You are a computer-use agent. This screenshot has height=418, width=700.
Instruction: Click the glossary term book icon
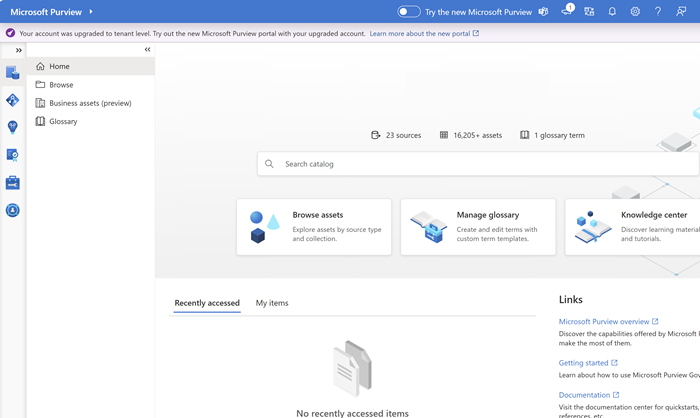click(x=525, y=135)
